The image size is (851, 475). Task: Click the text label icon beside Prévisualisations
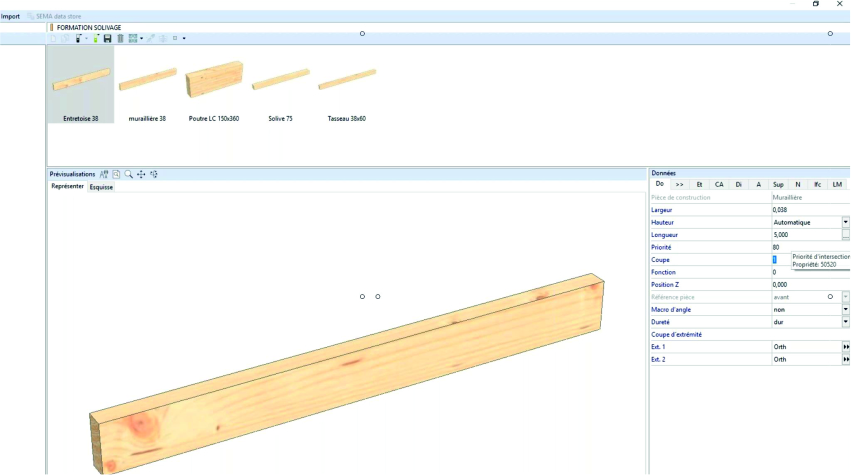pos(104,174)
